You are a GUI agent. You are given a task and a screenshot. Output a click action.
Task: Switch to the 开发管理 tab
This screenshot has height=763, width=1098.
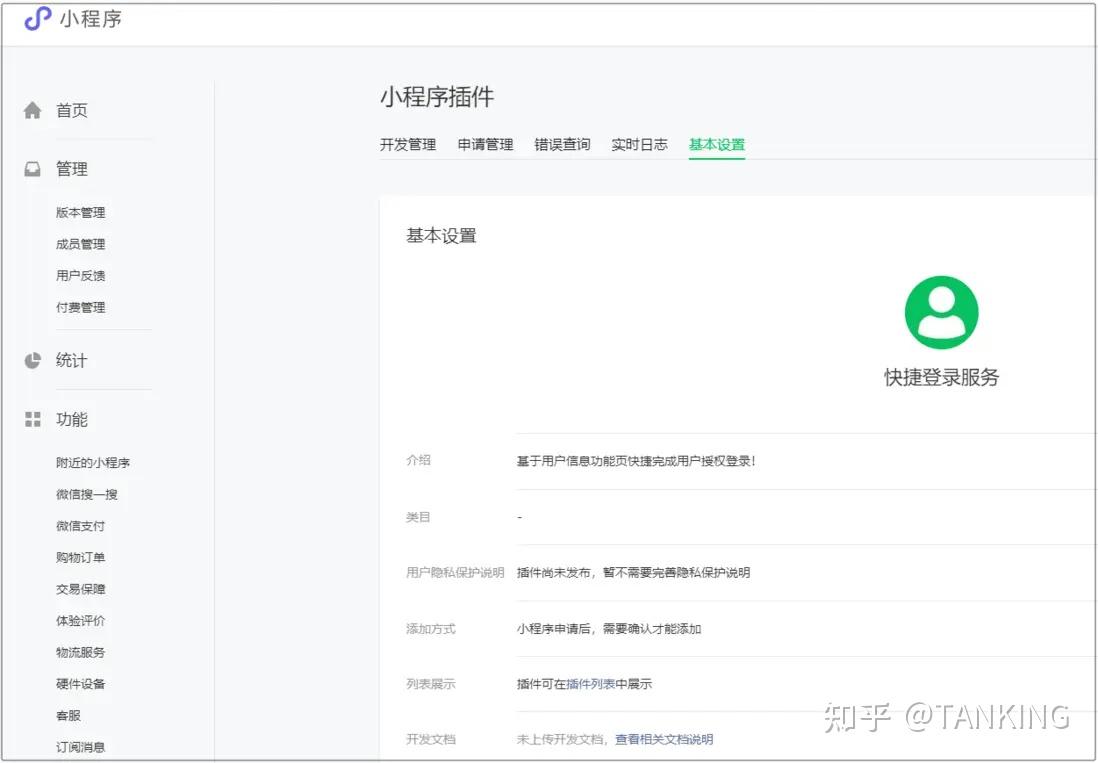pyautogui.click(x=408, y=145)
